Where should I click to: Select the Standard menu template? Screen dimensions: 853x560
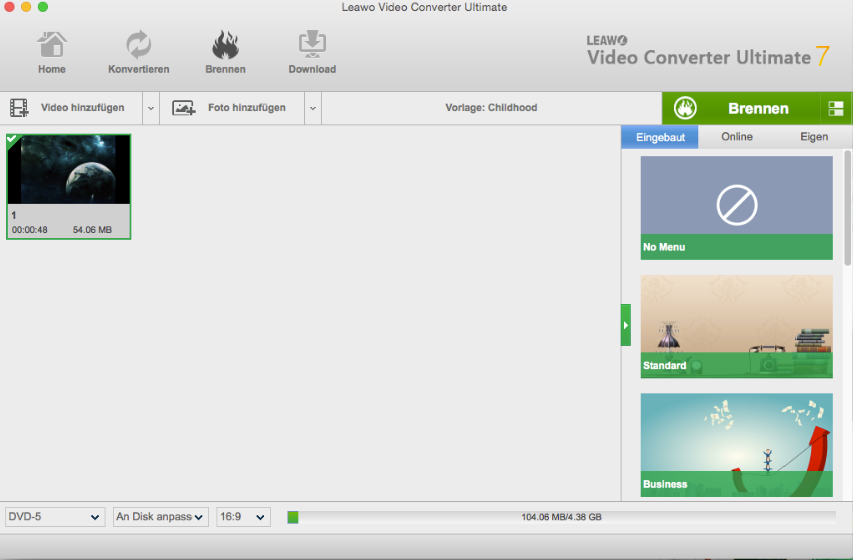[736, 326]
